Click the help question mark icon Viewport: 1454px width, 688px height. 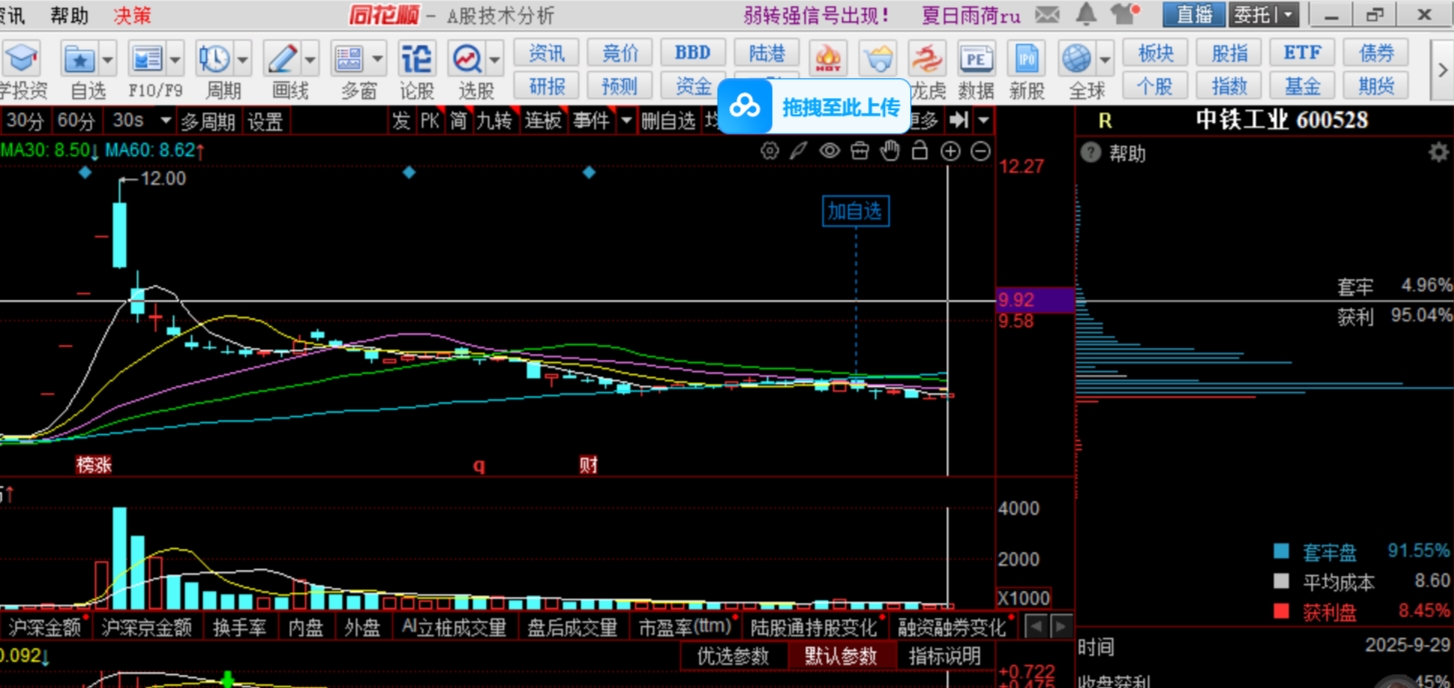coord(1091,153)
